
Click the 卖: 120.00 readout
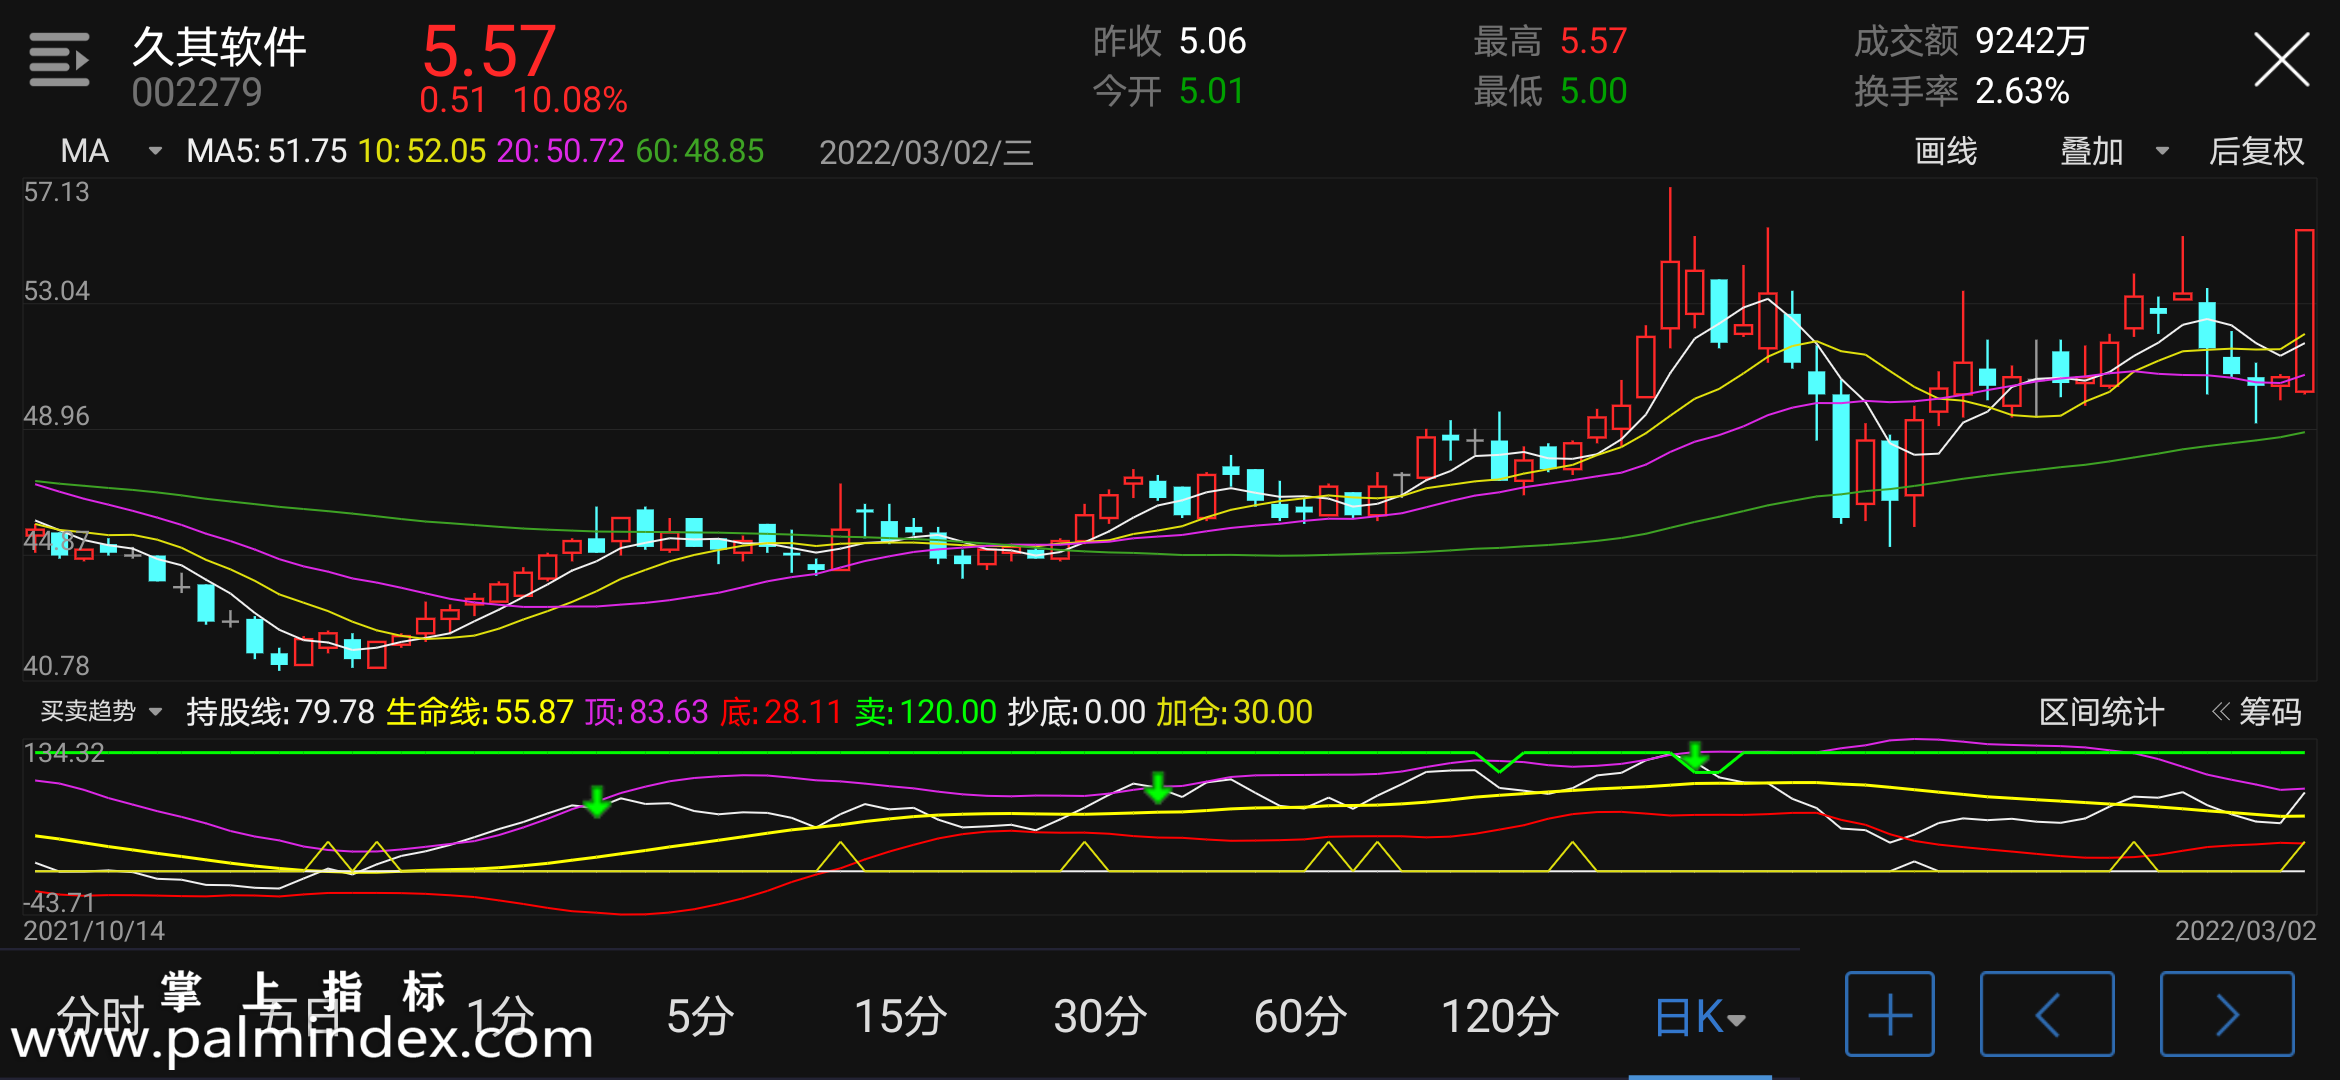click(x=926, y=712)
